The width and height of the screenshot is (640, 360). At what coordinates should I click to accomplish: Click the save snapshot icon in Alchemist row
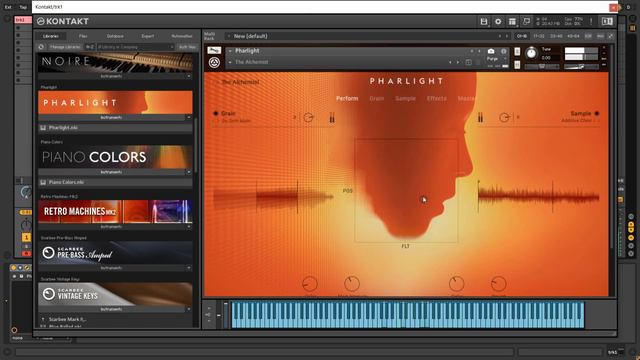(x=469, y=62)
